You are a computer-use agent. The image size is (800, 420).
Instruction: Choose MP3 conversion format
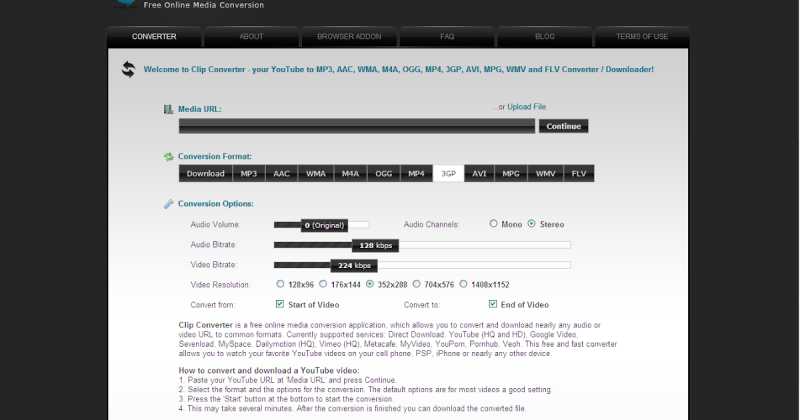248,174
